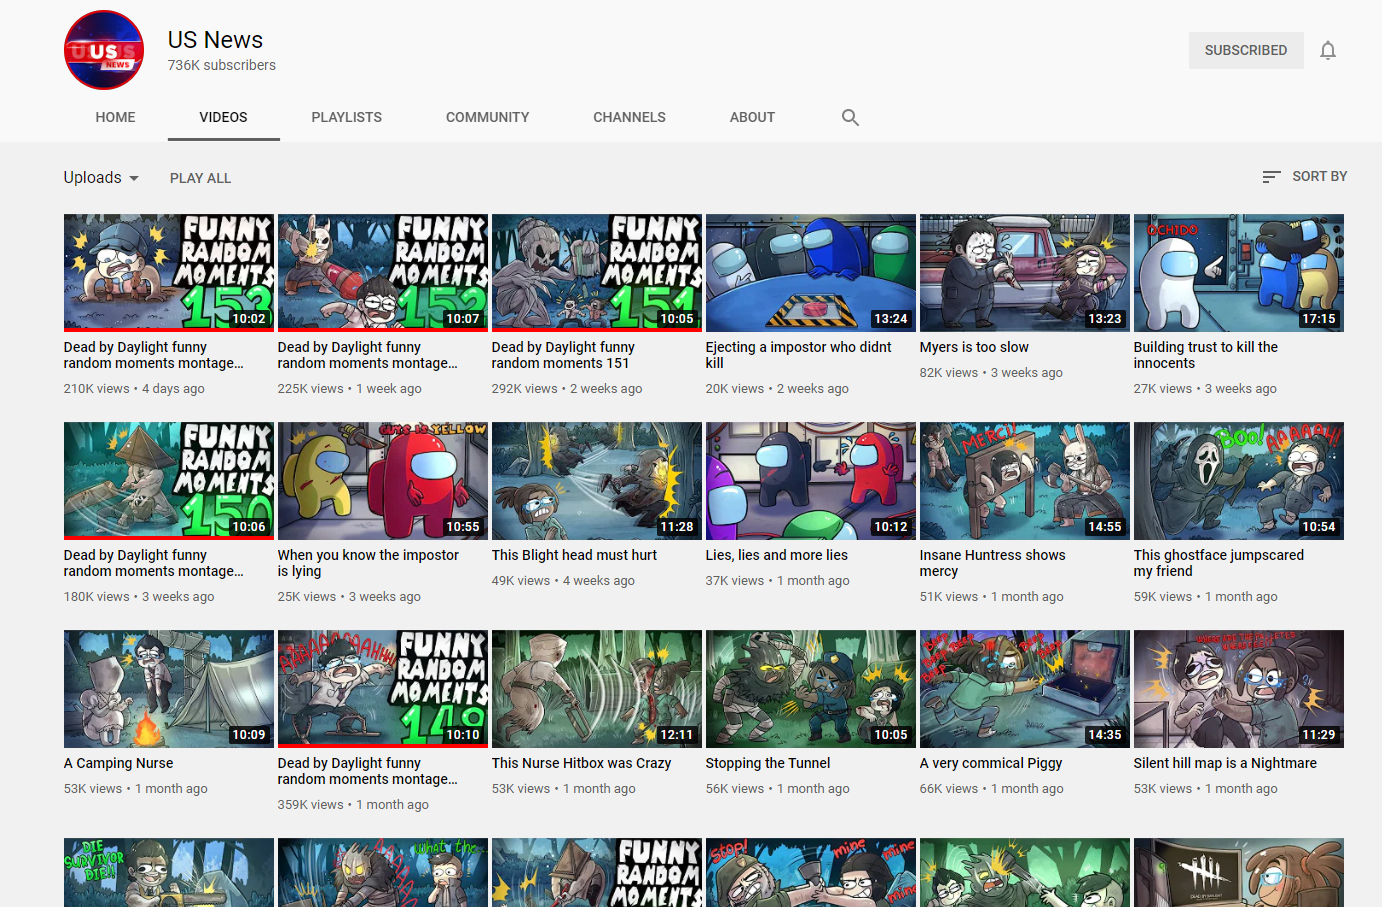The width and height of the screenshot is (1382, 907).
Task: Open the SORT BY menu
Action: tap(1304, 177)
